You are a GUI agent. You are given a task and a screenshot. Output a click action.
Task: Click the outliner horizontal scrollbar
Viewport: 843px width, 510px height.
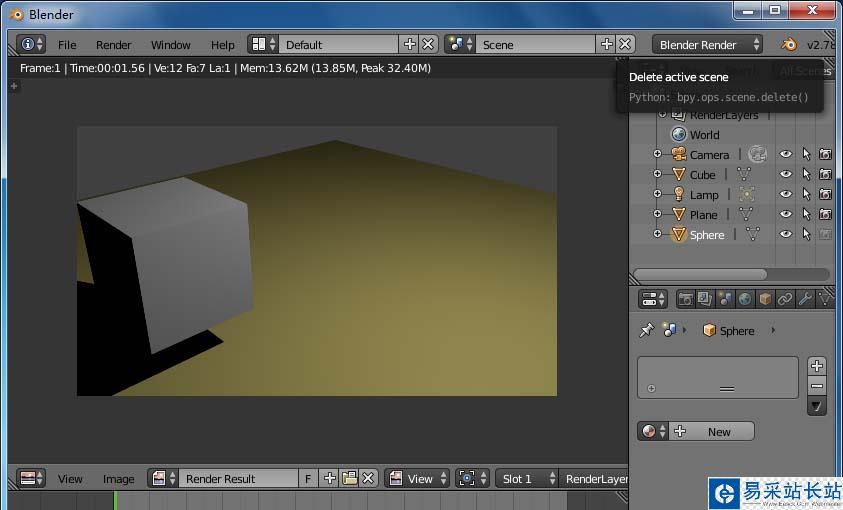[701, 275]
